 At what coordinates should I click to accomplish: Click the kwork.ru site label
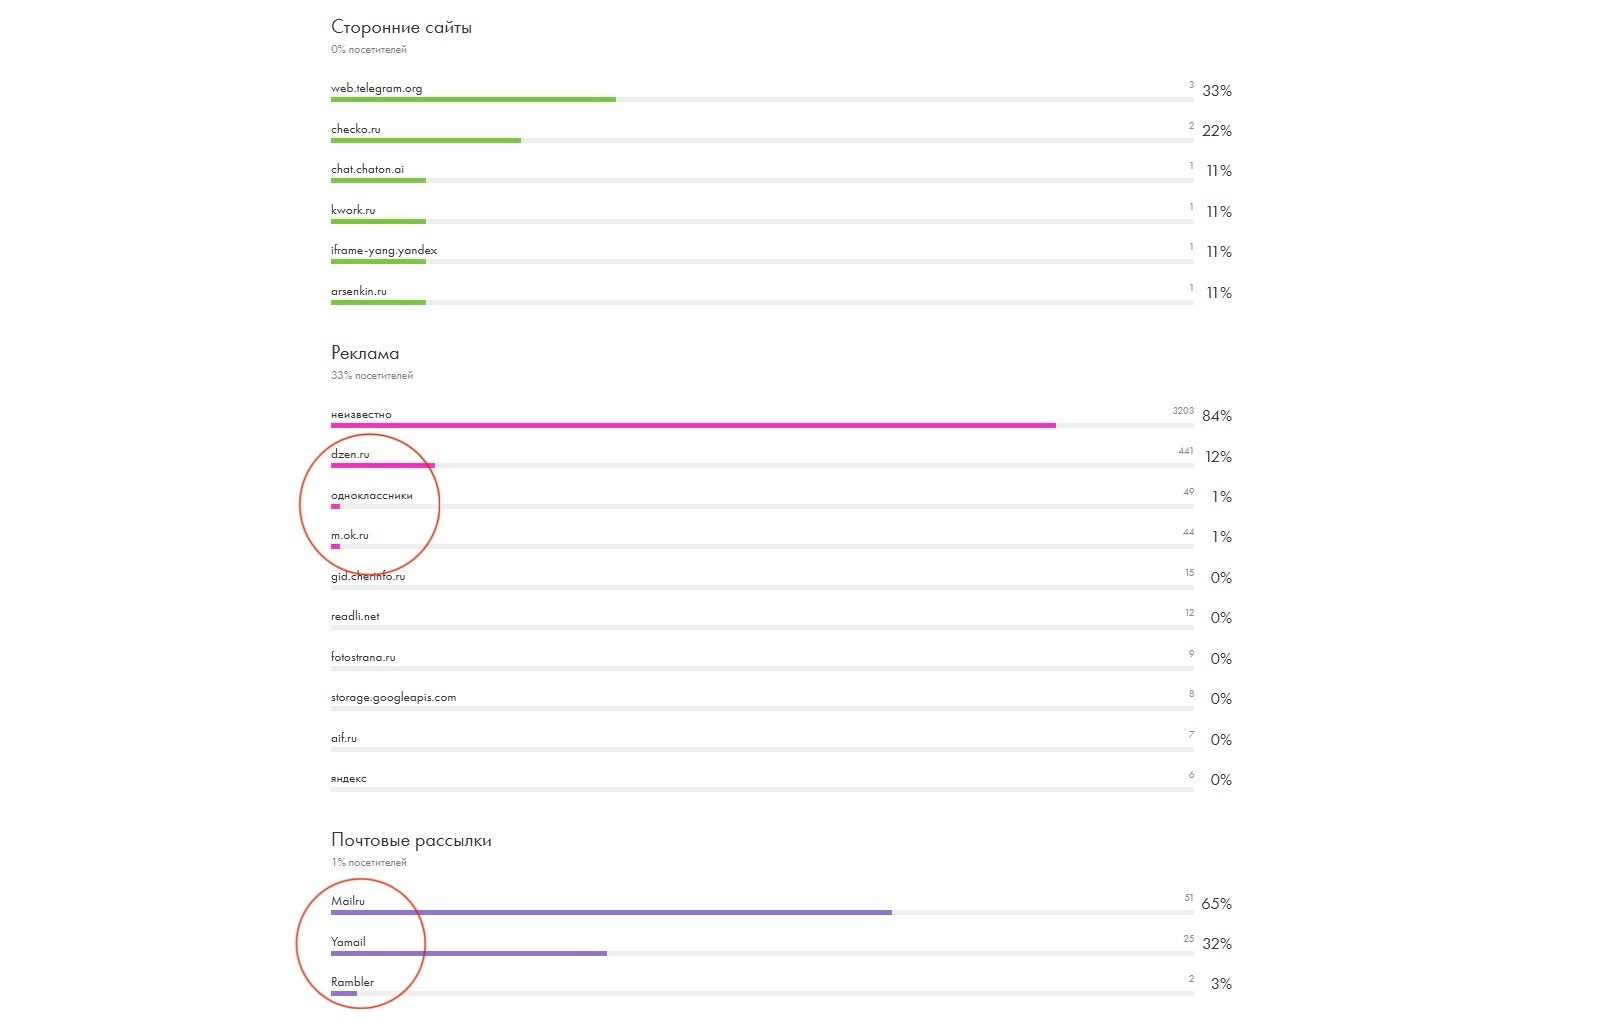(353, 211)
